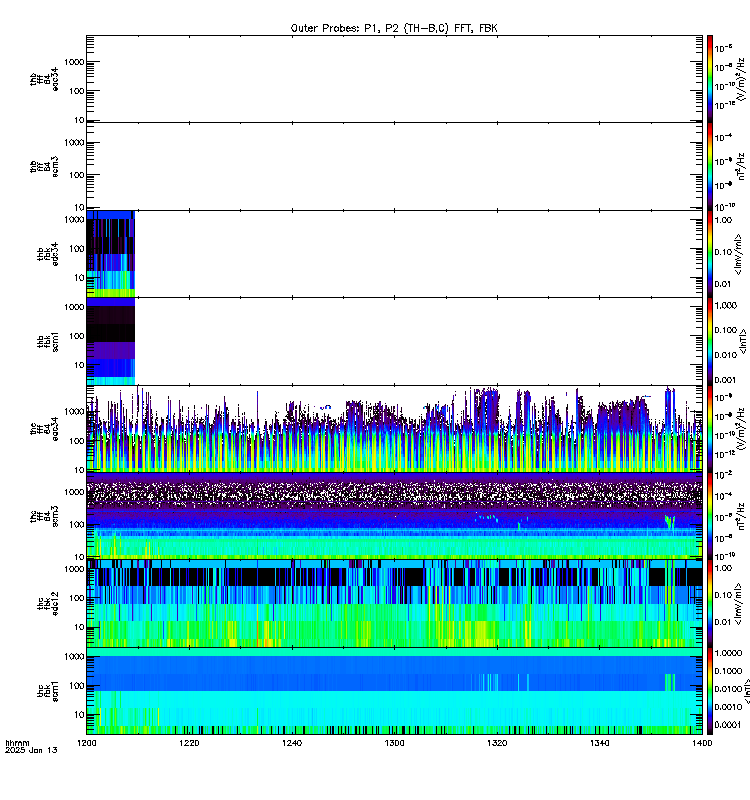Viewport: 750px width, 800px height.
Task: Click the 1400 time label on the x-axis
Action: 702,743
